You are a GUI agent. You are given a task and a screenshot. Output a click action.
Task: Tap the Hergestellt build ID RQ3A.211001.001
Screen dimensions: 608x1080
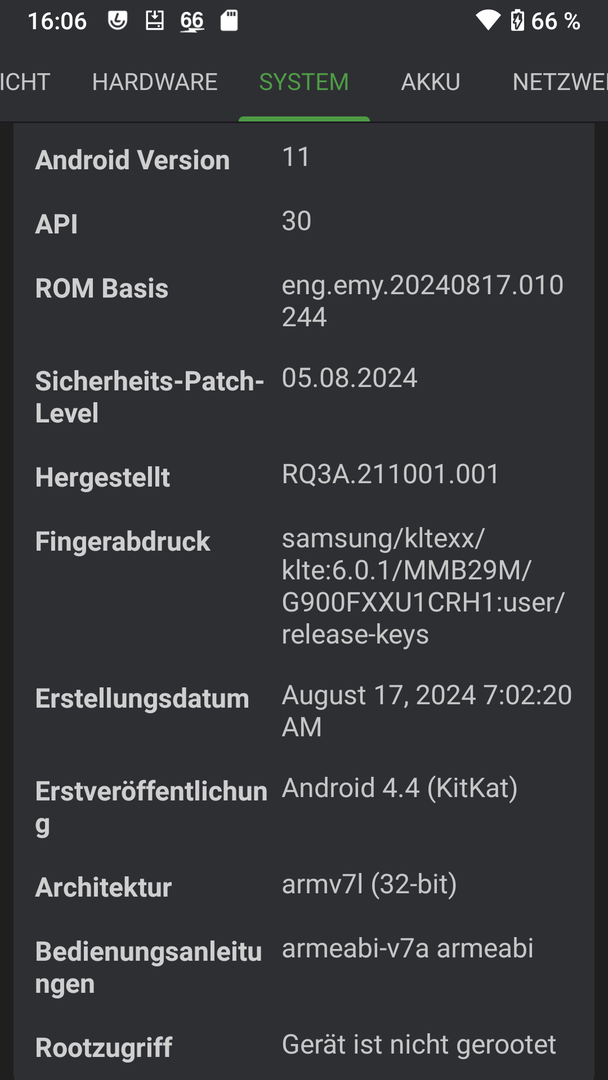coord(390,474)
